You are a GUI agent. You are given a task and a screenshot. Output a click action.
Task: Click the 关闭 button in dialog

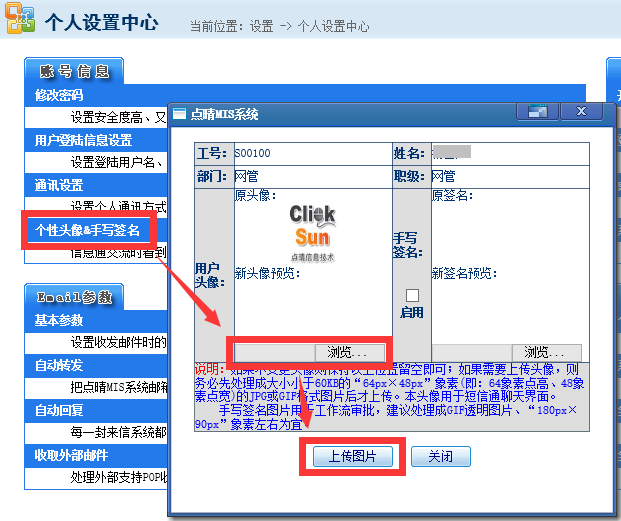coord(440,456)
